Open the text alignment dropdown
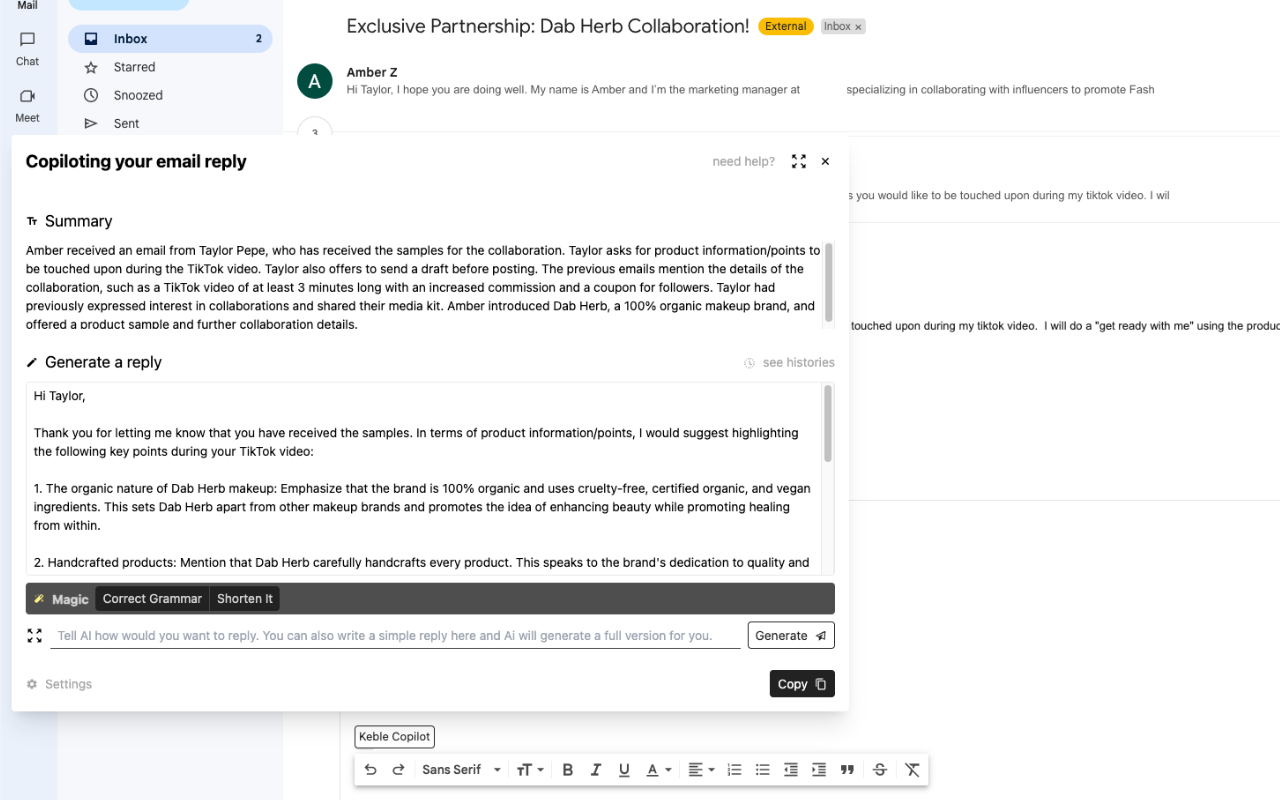1280x800 pixels. (701, 769)
